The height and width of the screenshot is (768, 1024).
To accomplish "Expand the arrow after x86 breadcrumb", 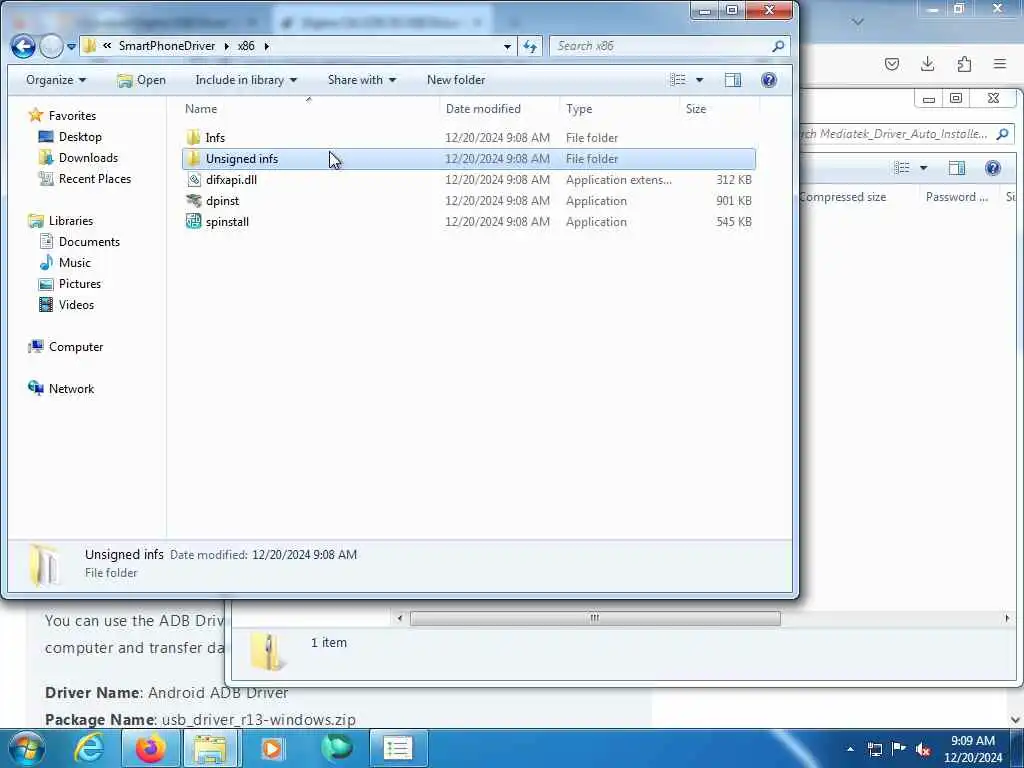I will (x=266, y=46).
